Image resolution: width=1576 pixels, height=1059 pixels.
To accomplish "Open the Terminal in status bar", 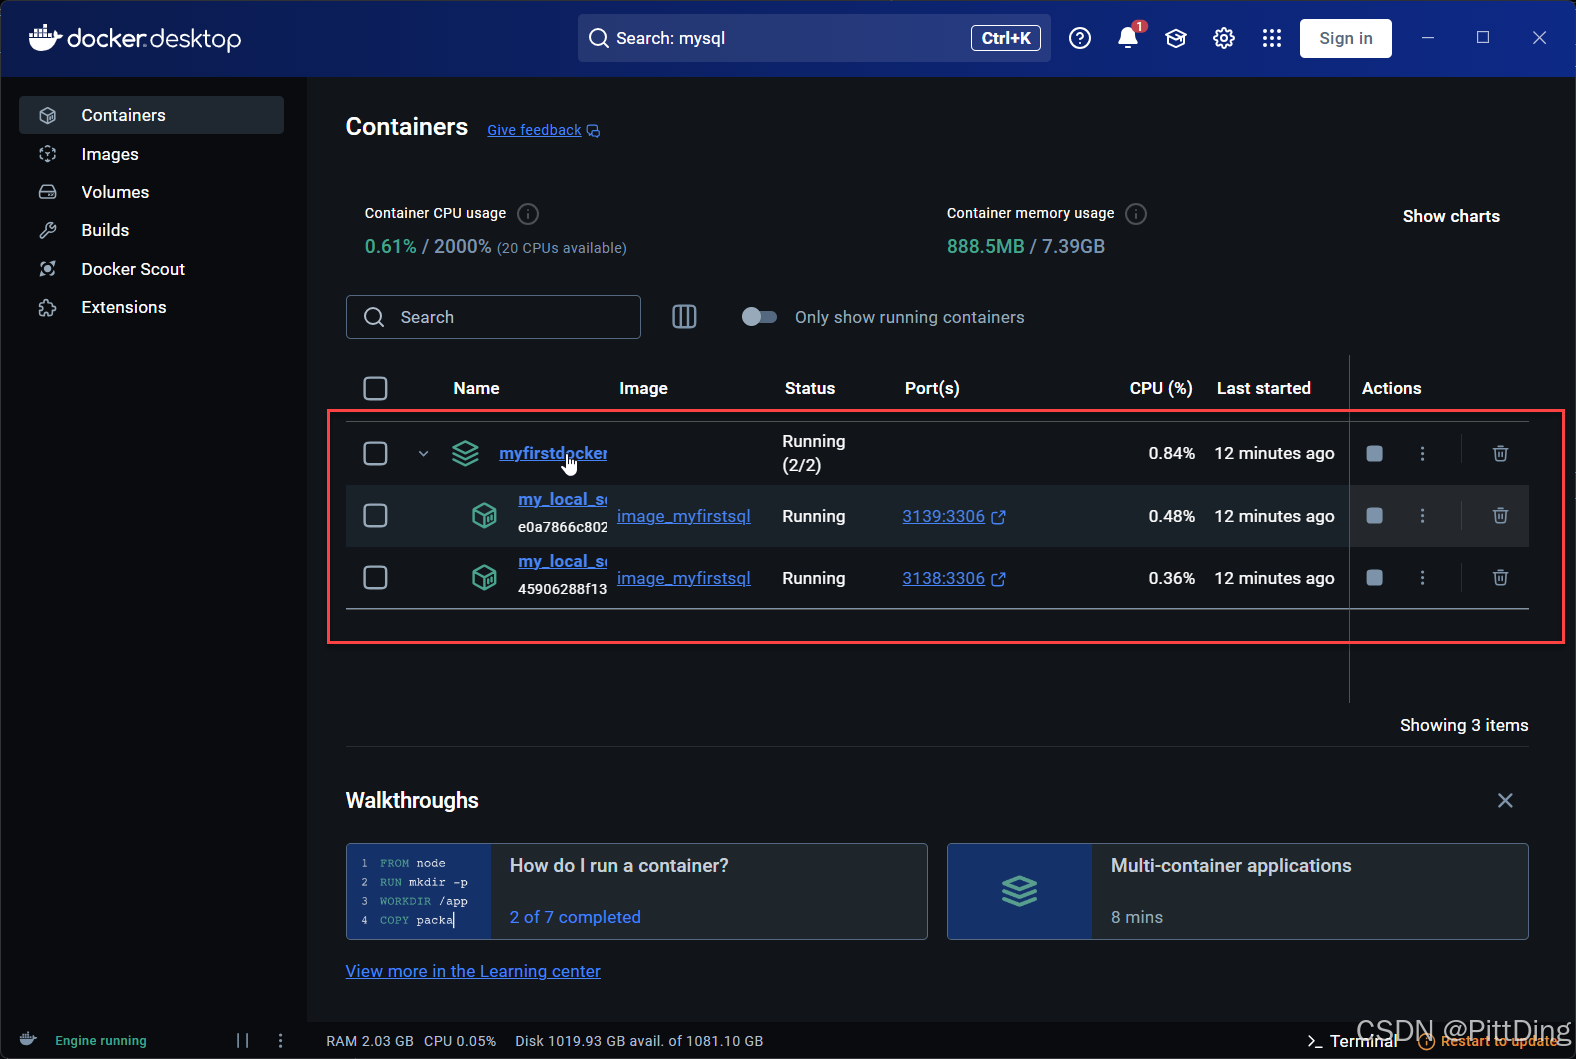I will pos(1352,1041).
